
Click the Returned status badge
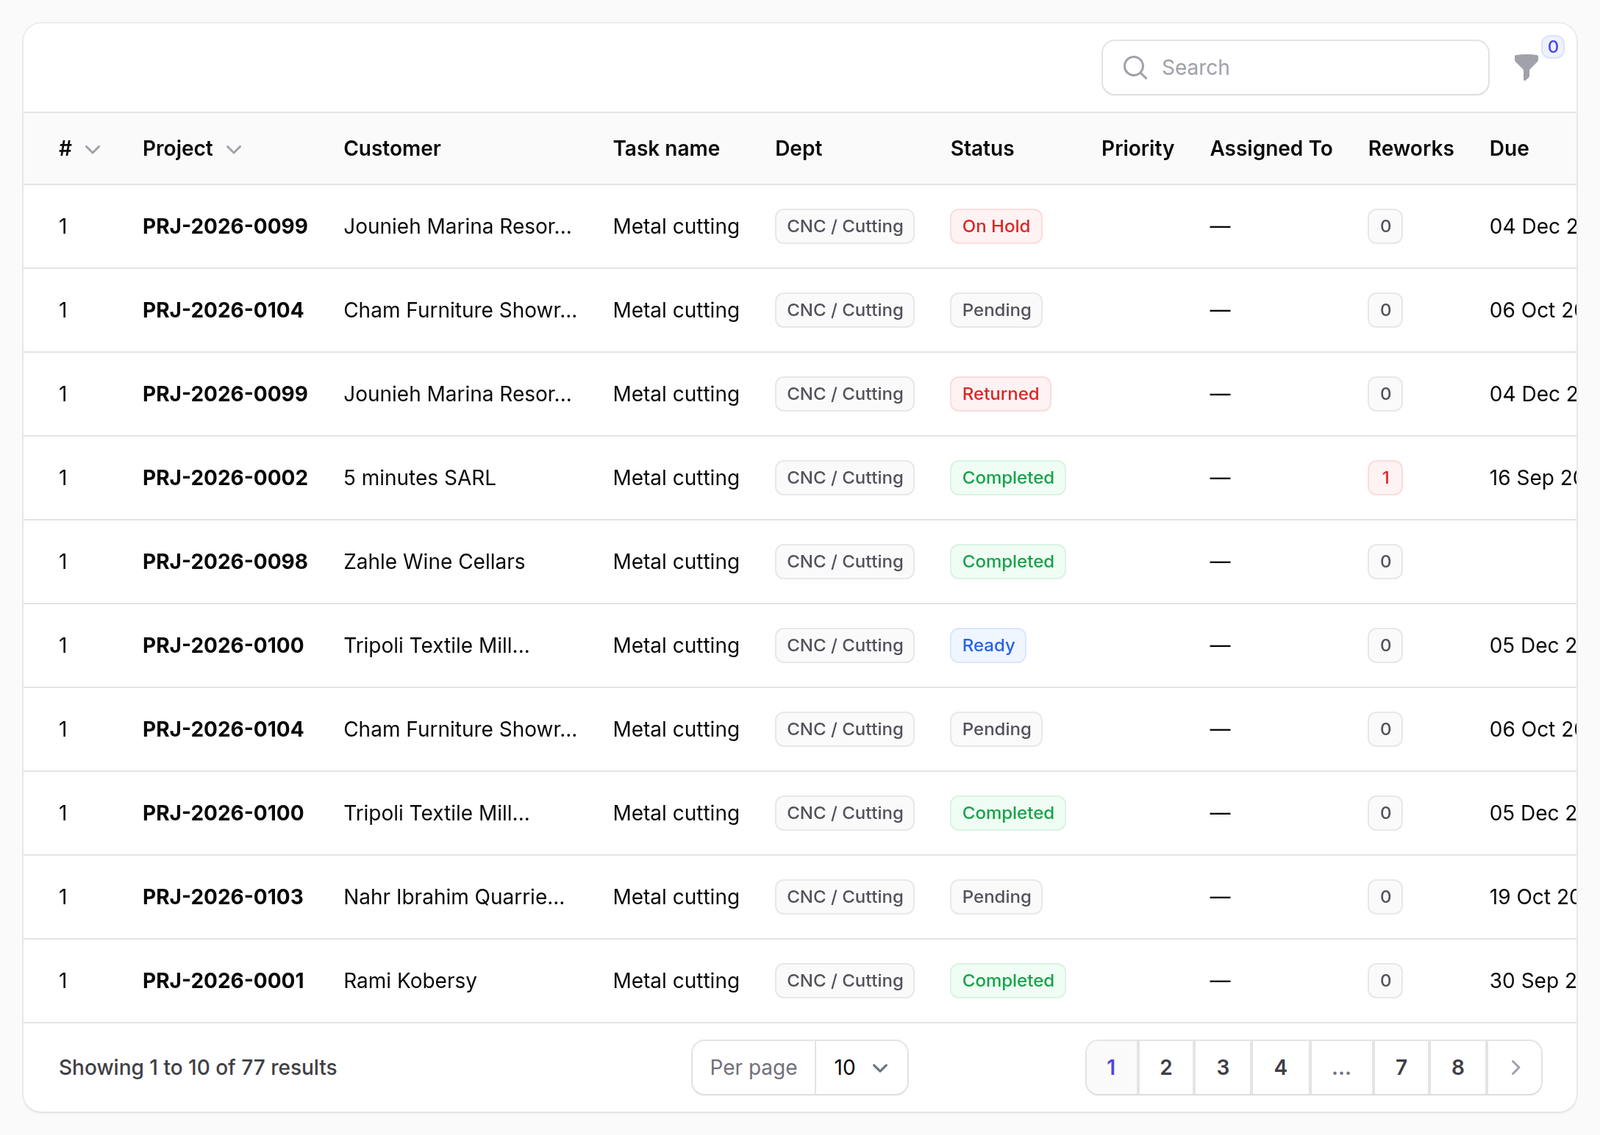[1000, 394]
